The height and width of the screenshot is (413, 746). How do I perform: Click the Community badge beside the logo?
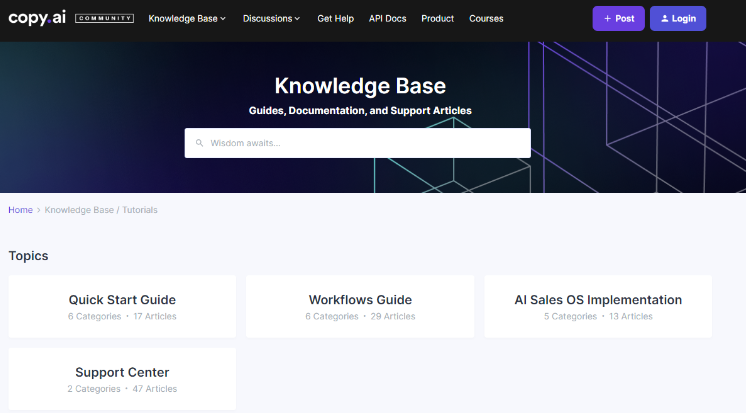[104, 18]
